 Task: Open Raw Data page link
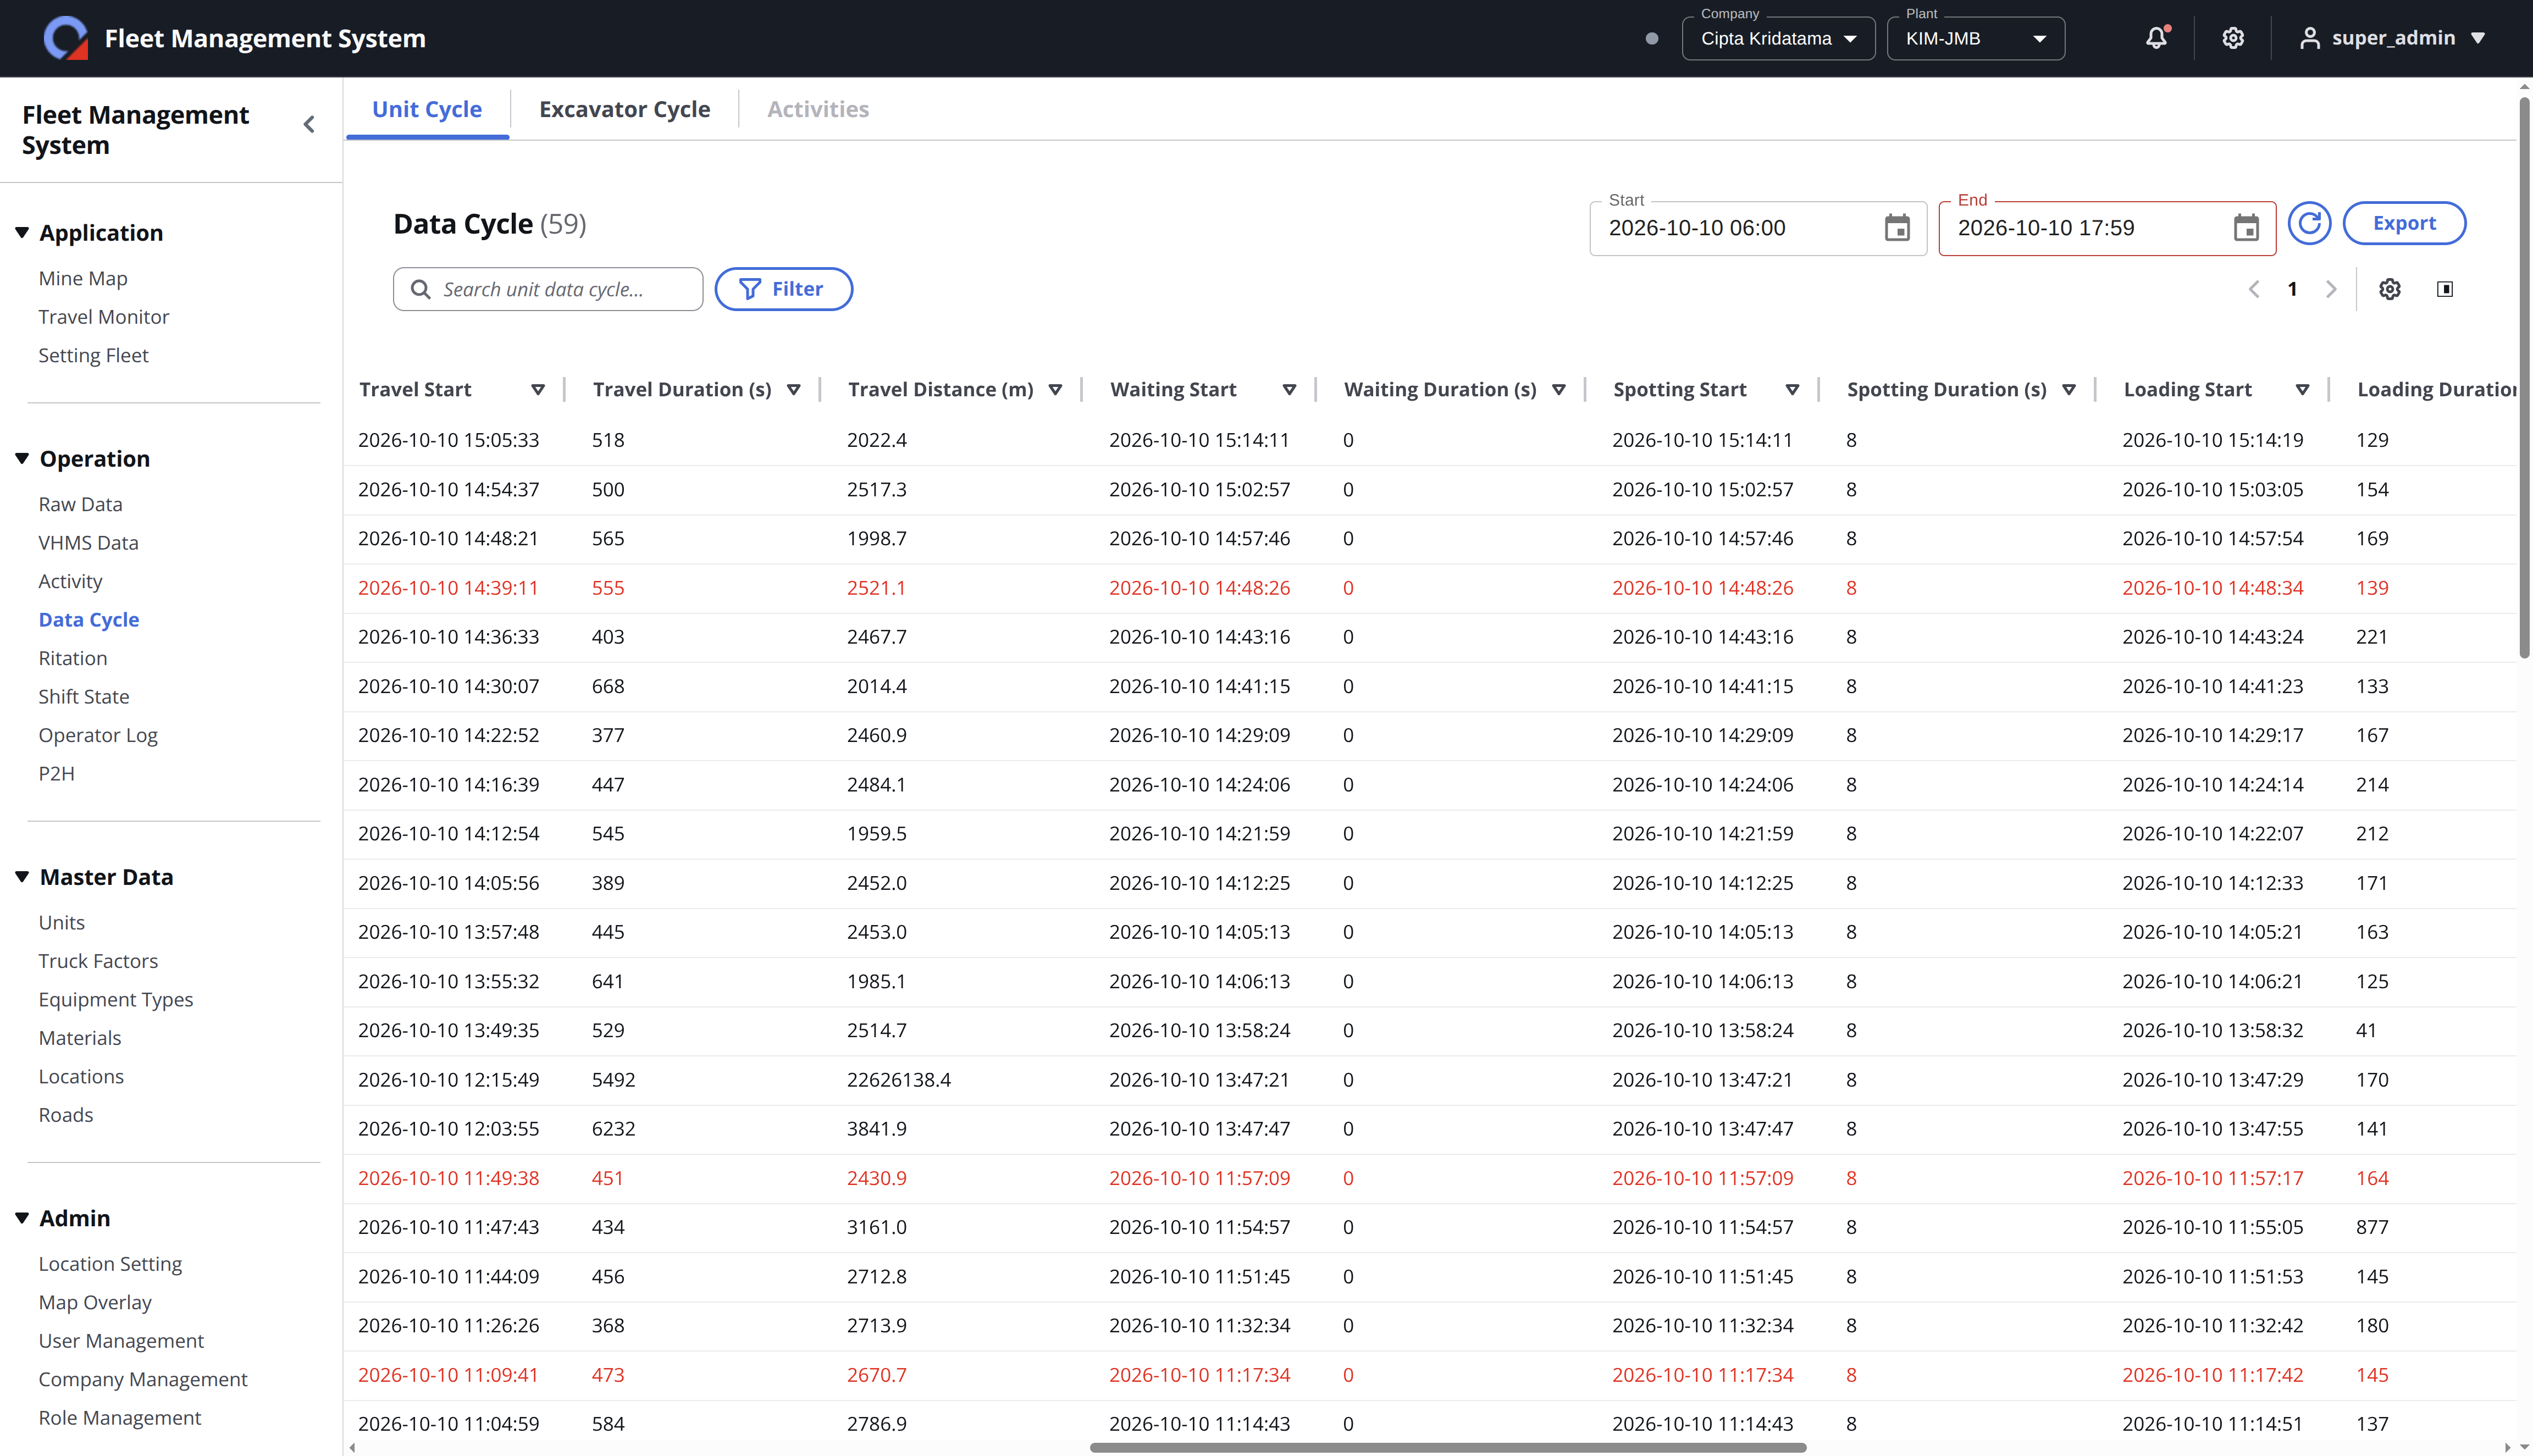[80, 504]
